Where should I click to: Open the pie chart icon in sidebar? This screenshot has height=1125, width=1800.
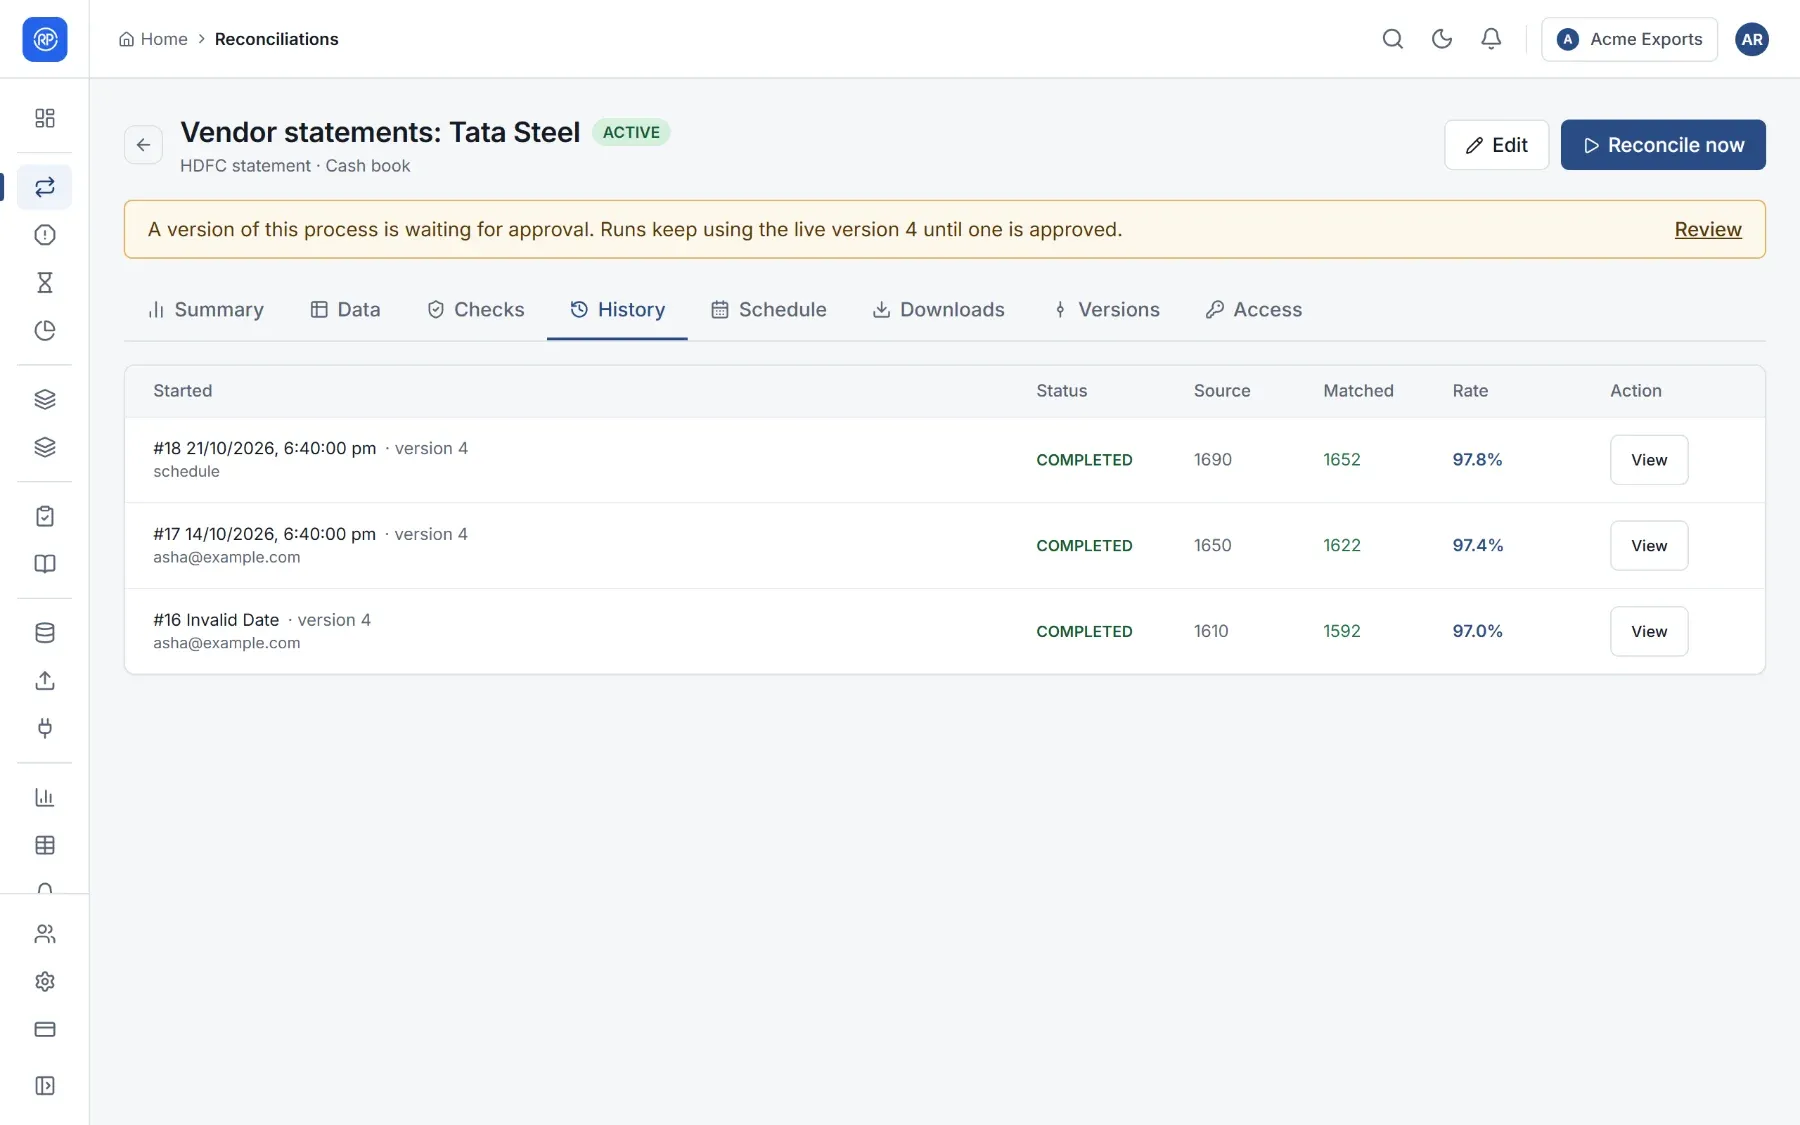click(45, 331)
